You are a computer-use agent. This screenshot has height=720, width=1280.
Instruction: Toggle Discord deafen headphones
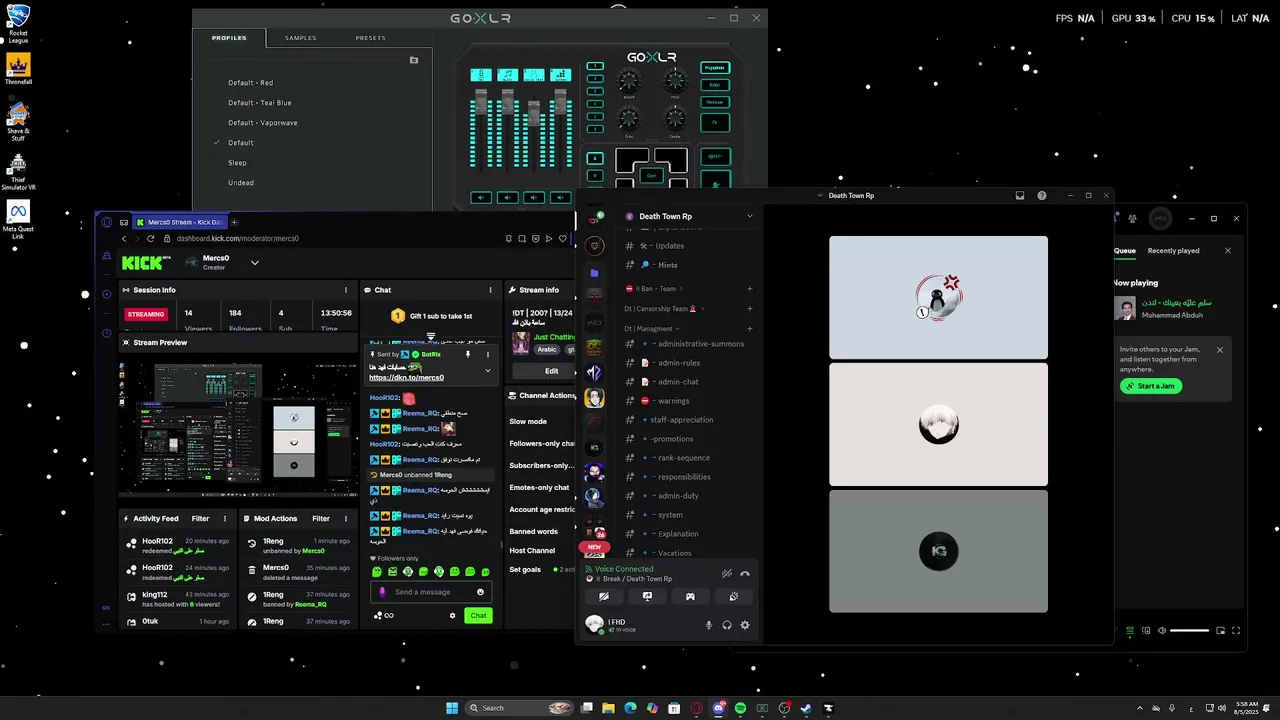pos(727,625)
